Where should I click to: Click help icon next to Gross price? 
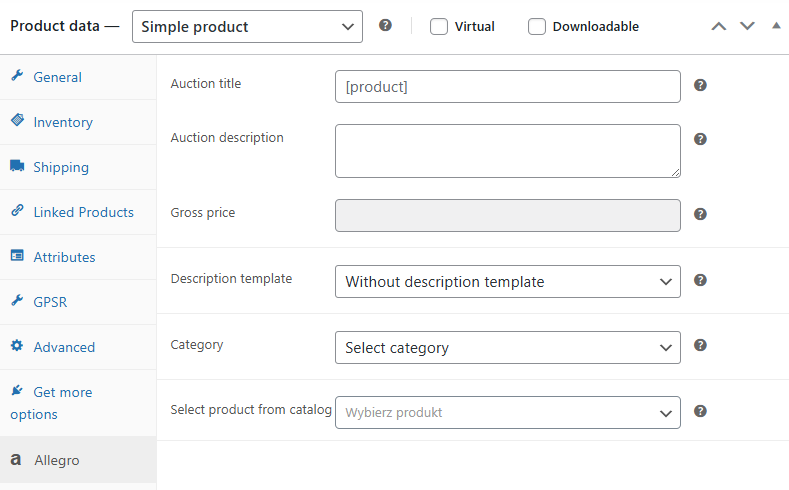[700, 214]
